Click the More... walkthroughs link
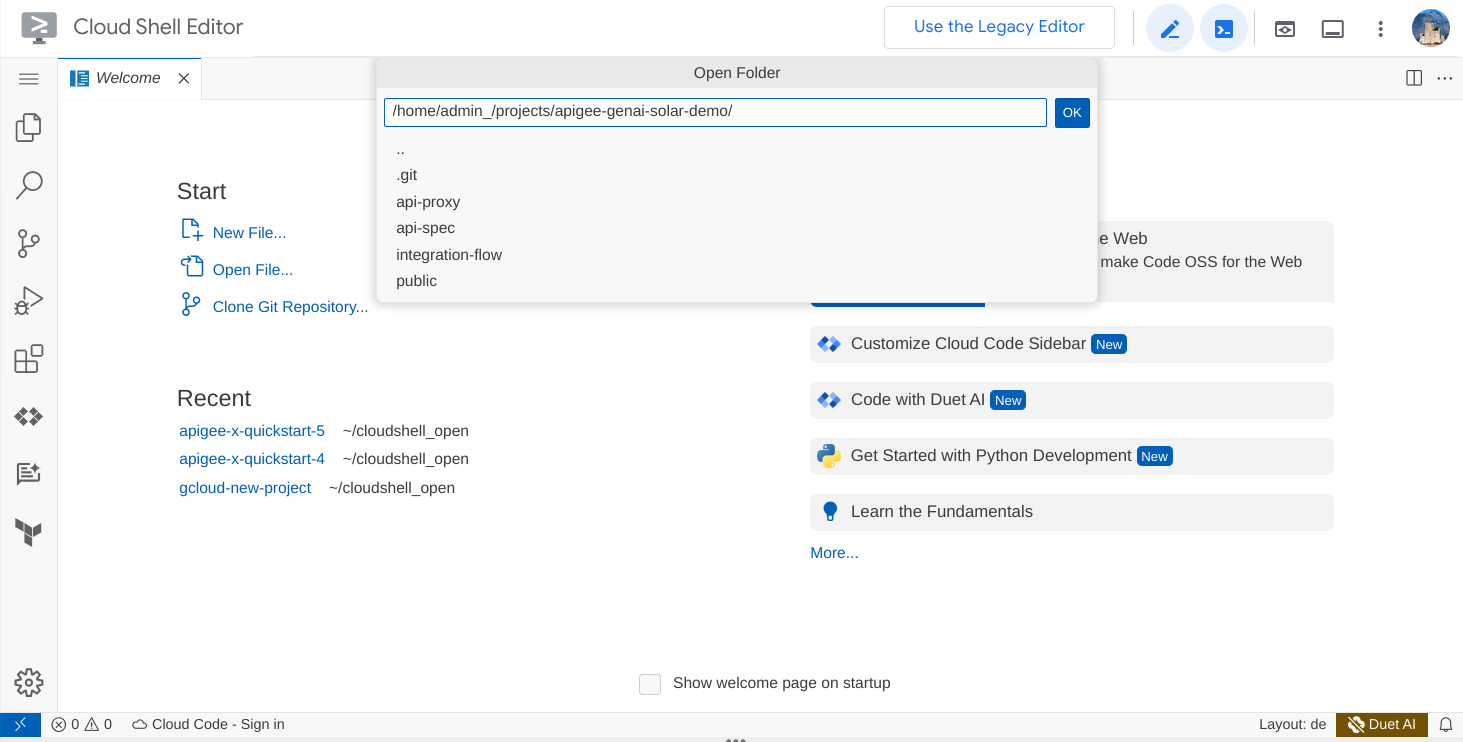This screenshot has height=742, width=1463. tap(834, 553)
